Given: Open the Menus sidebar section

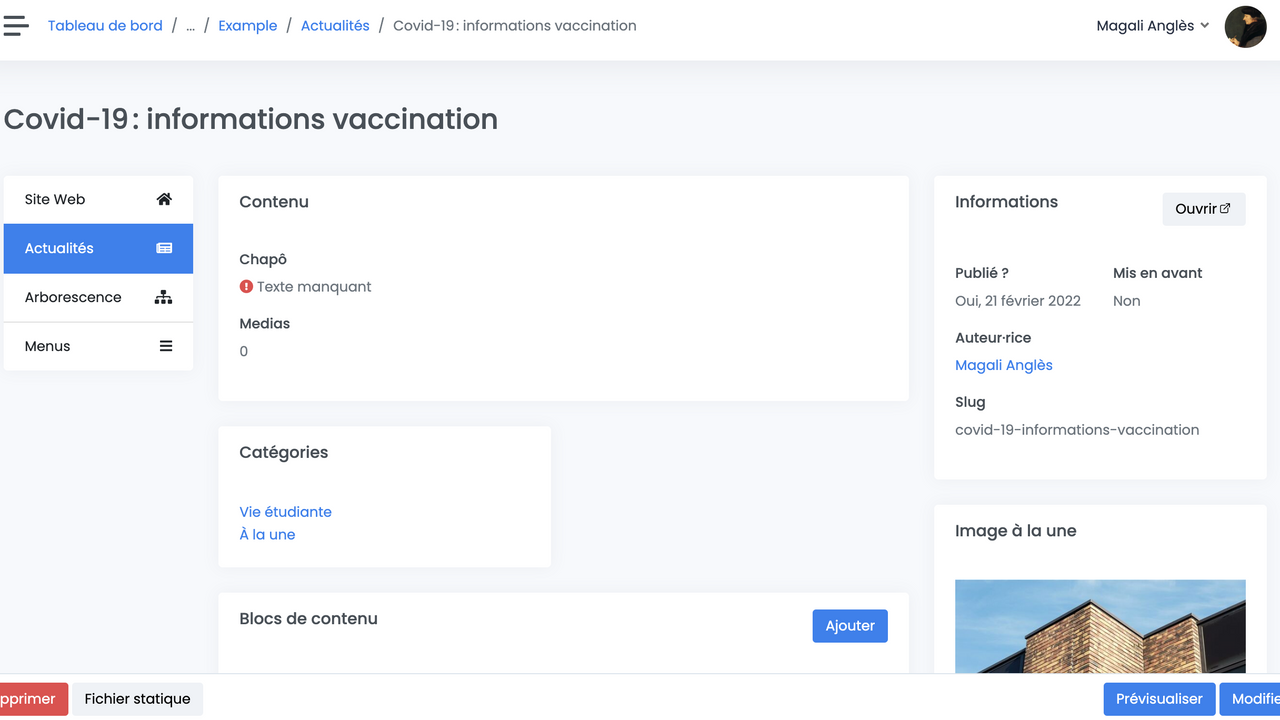Looking at the screenshot, I should 48,346.
